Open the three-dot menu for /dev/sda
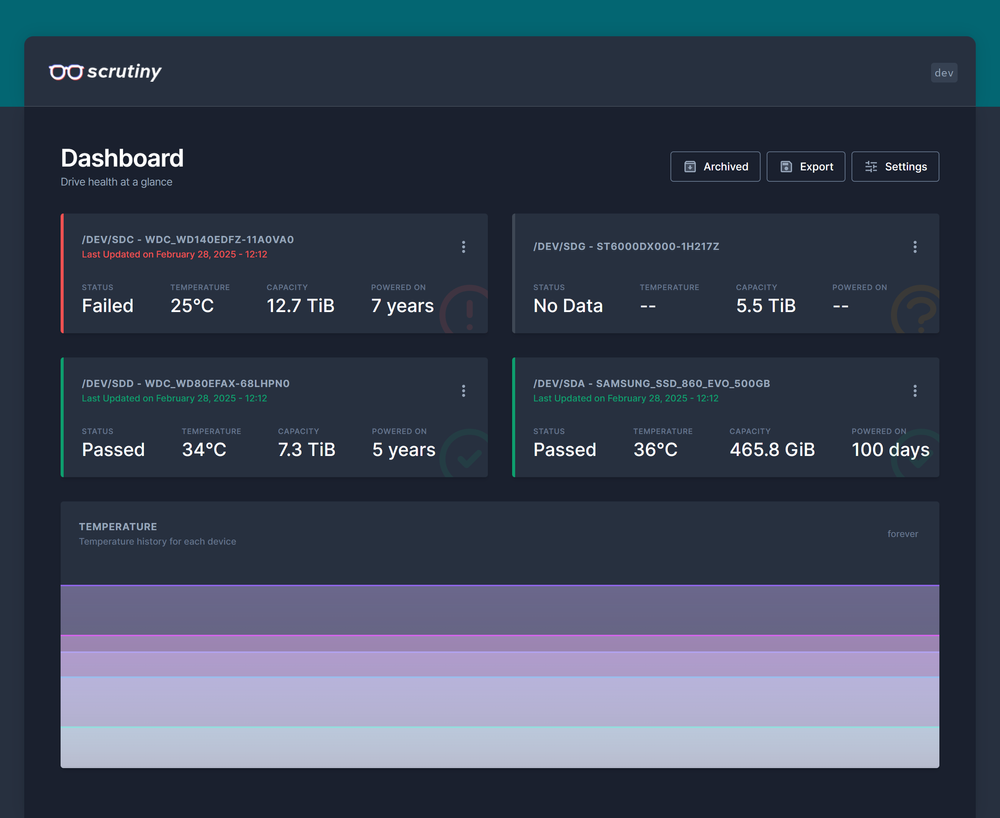 point(915,391)
